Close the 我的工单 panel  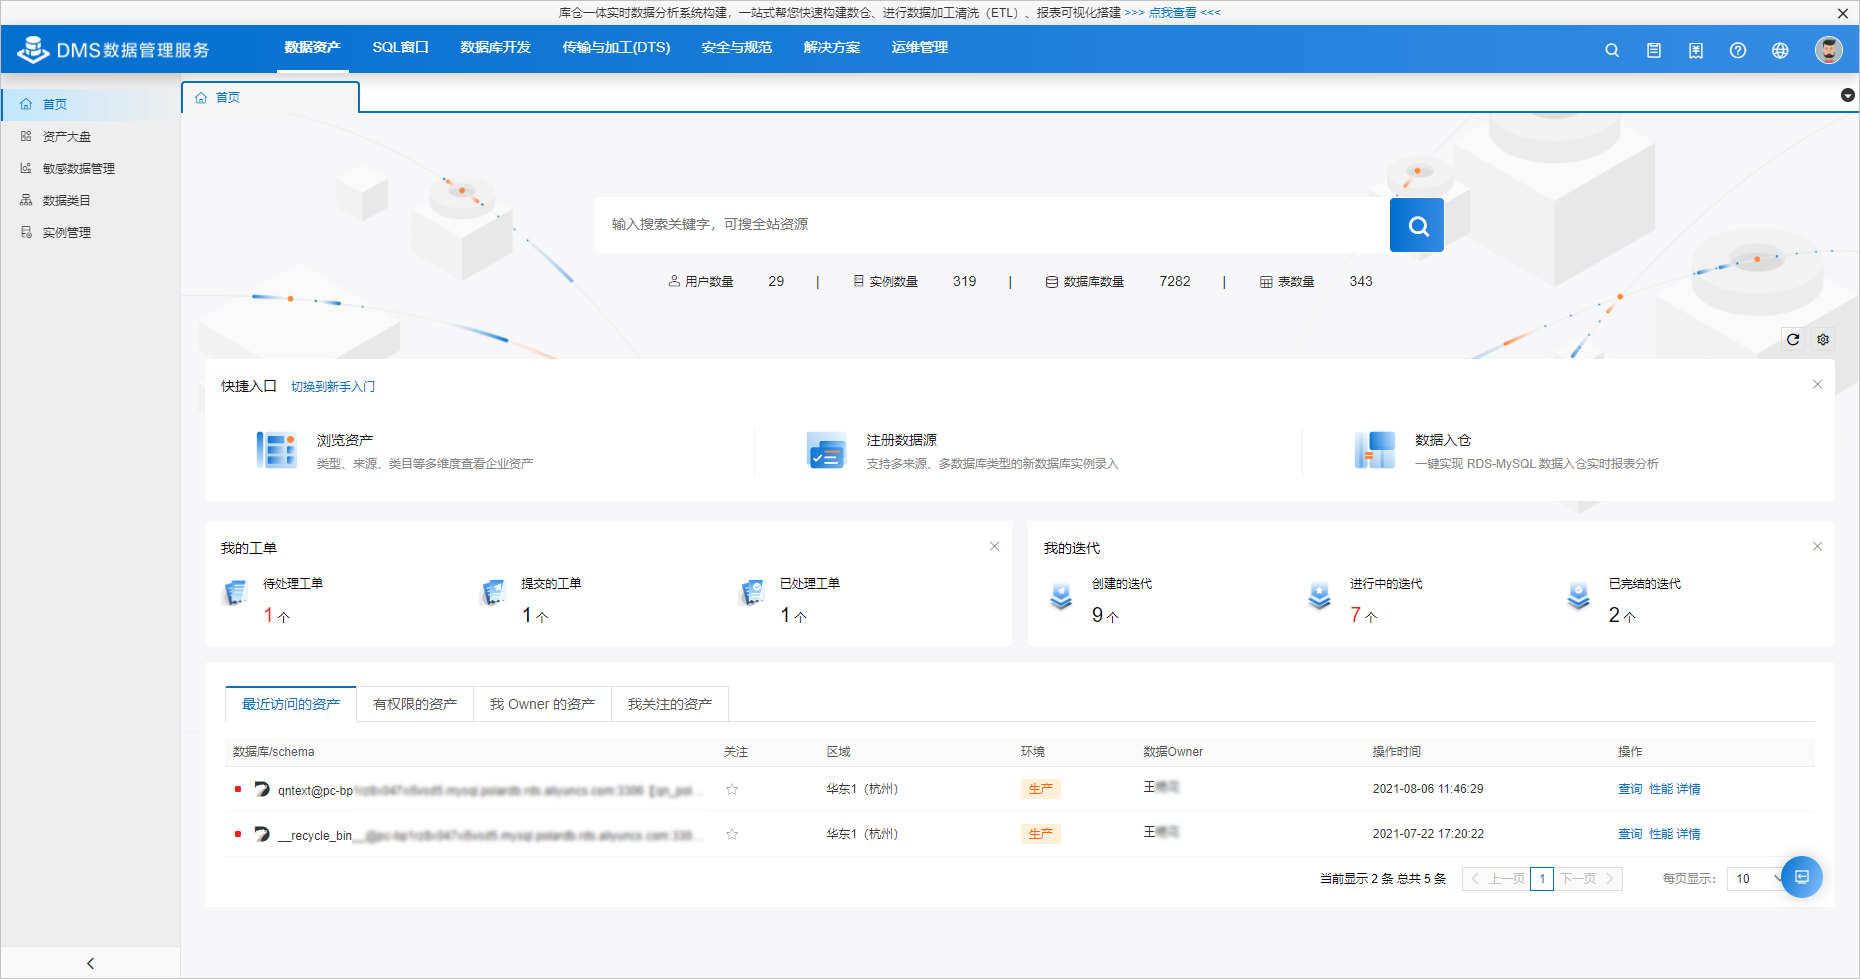coord(995,546)
